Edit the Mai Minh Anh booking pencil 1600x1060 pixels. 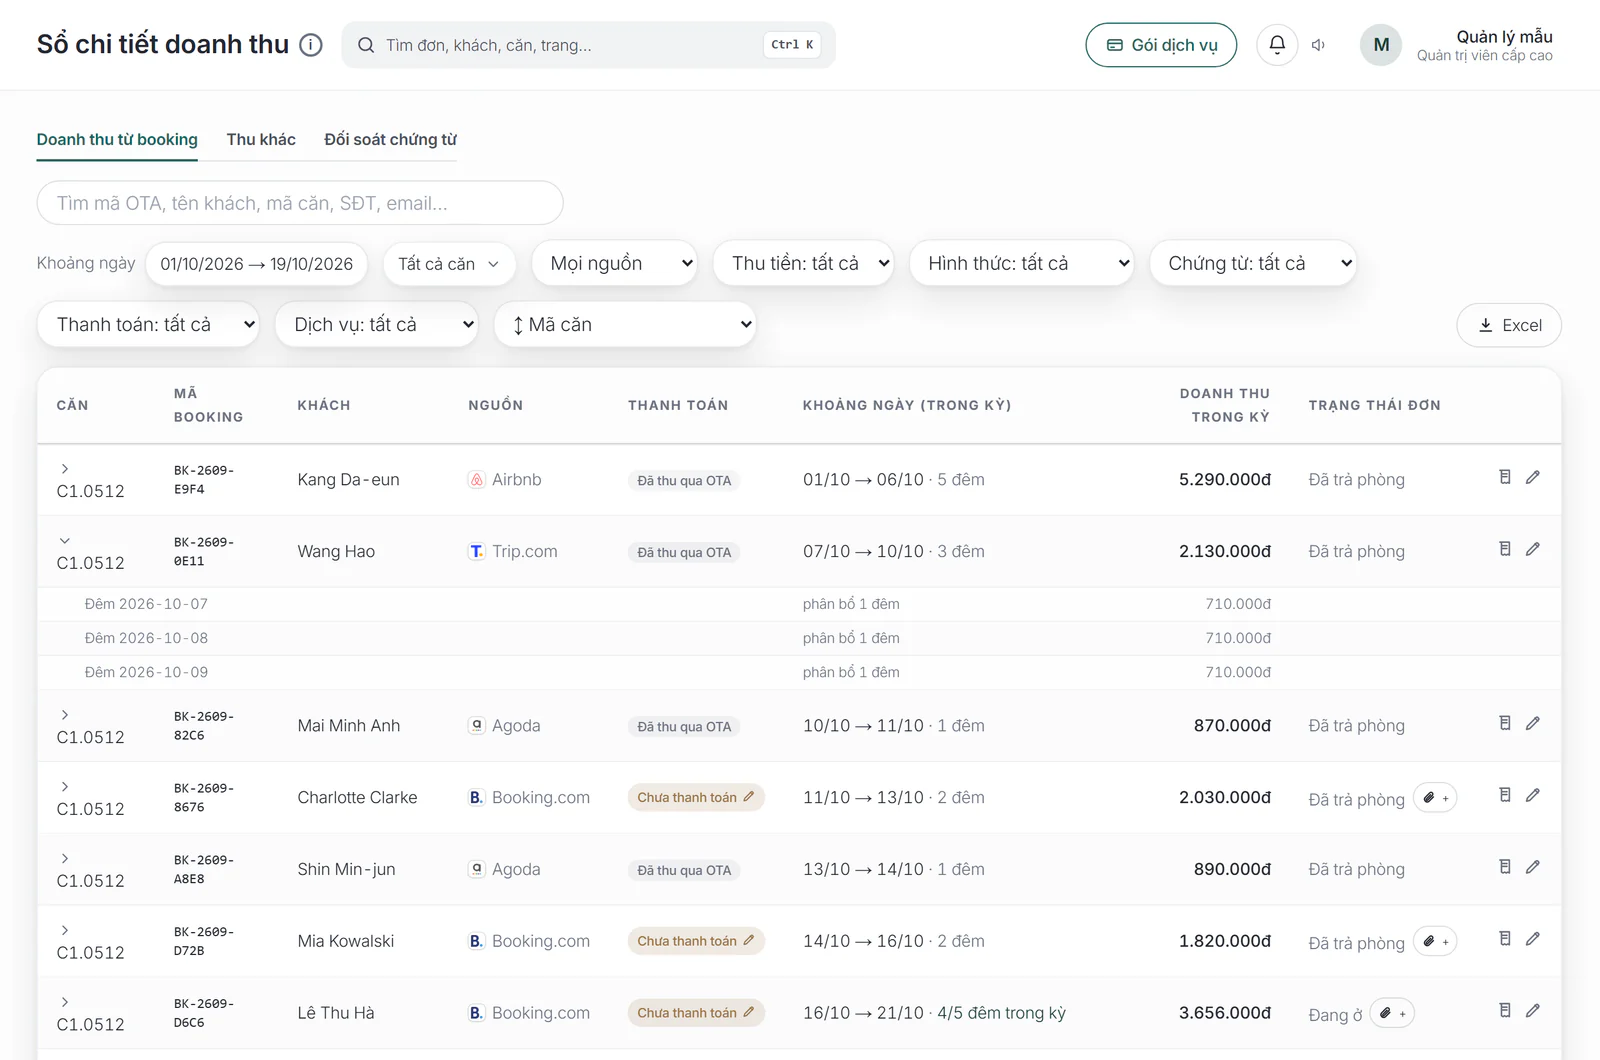1532,724
